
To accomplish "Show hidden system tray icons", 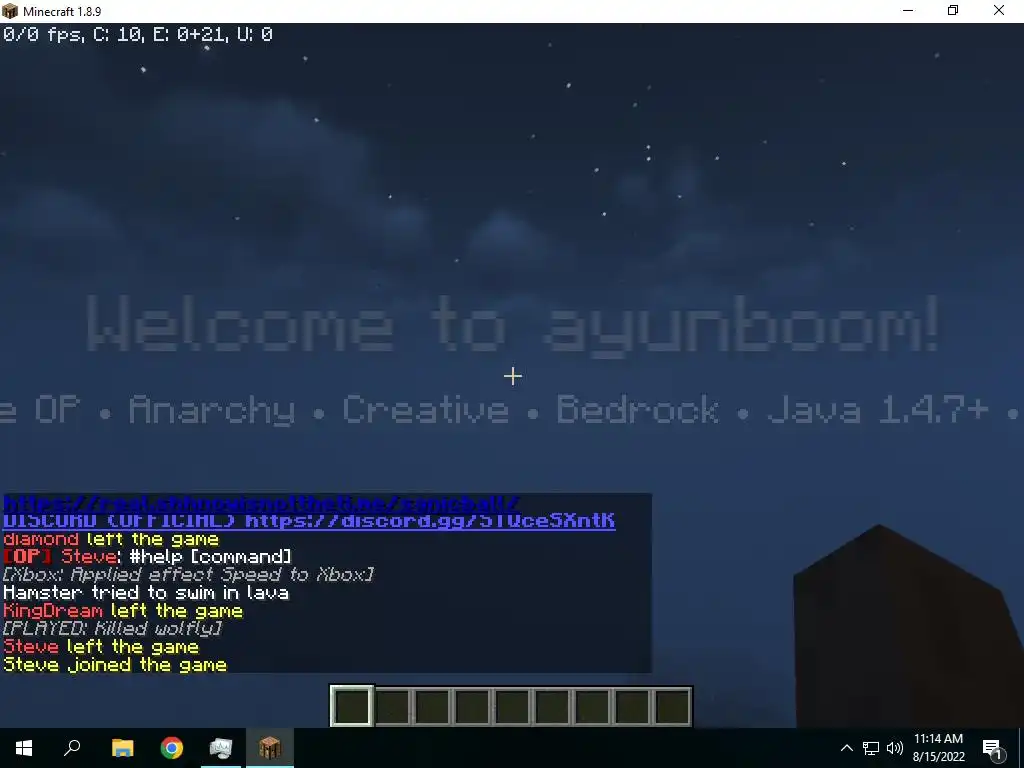I will [x=846, y=748].
